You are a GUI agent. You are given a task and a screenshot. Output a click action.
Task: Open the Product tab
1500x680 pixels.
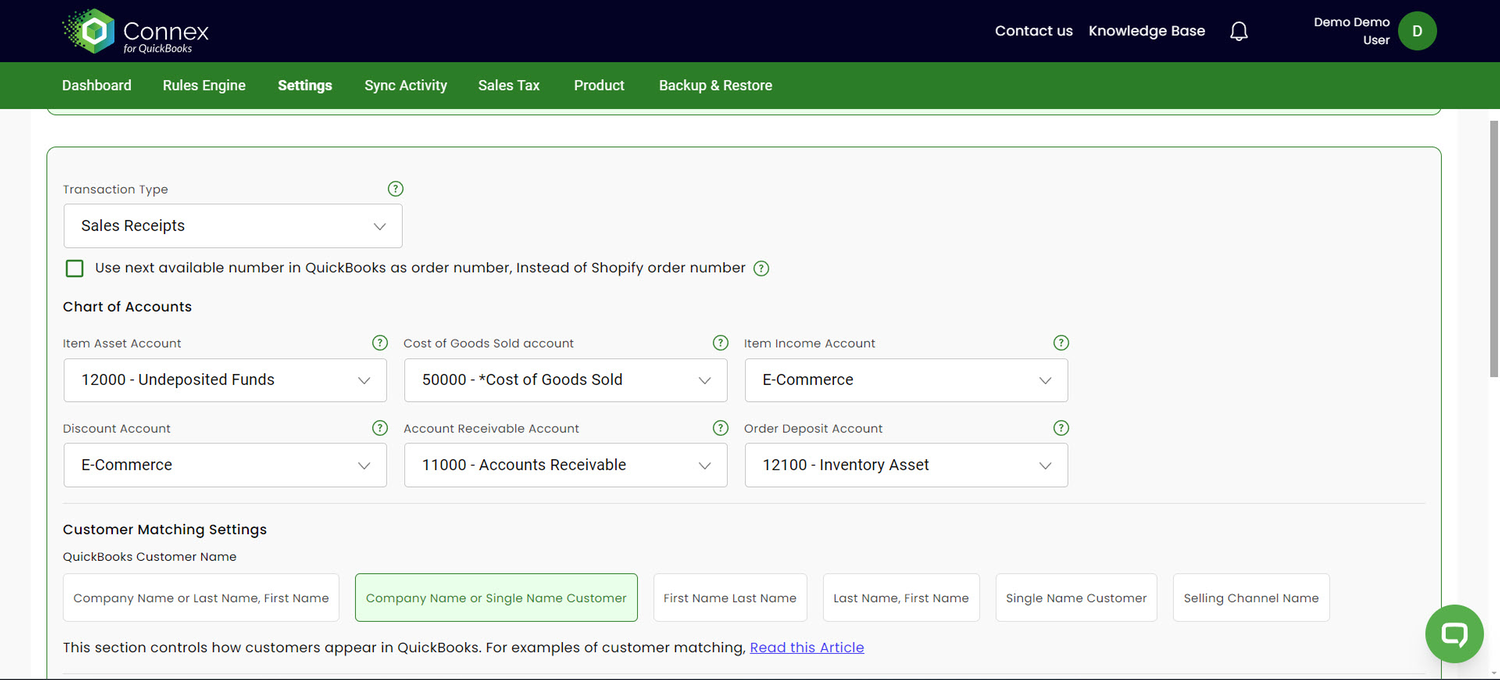click(599, 85)
